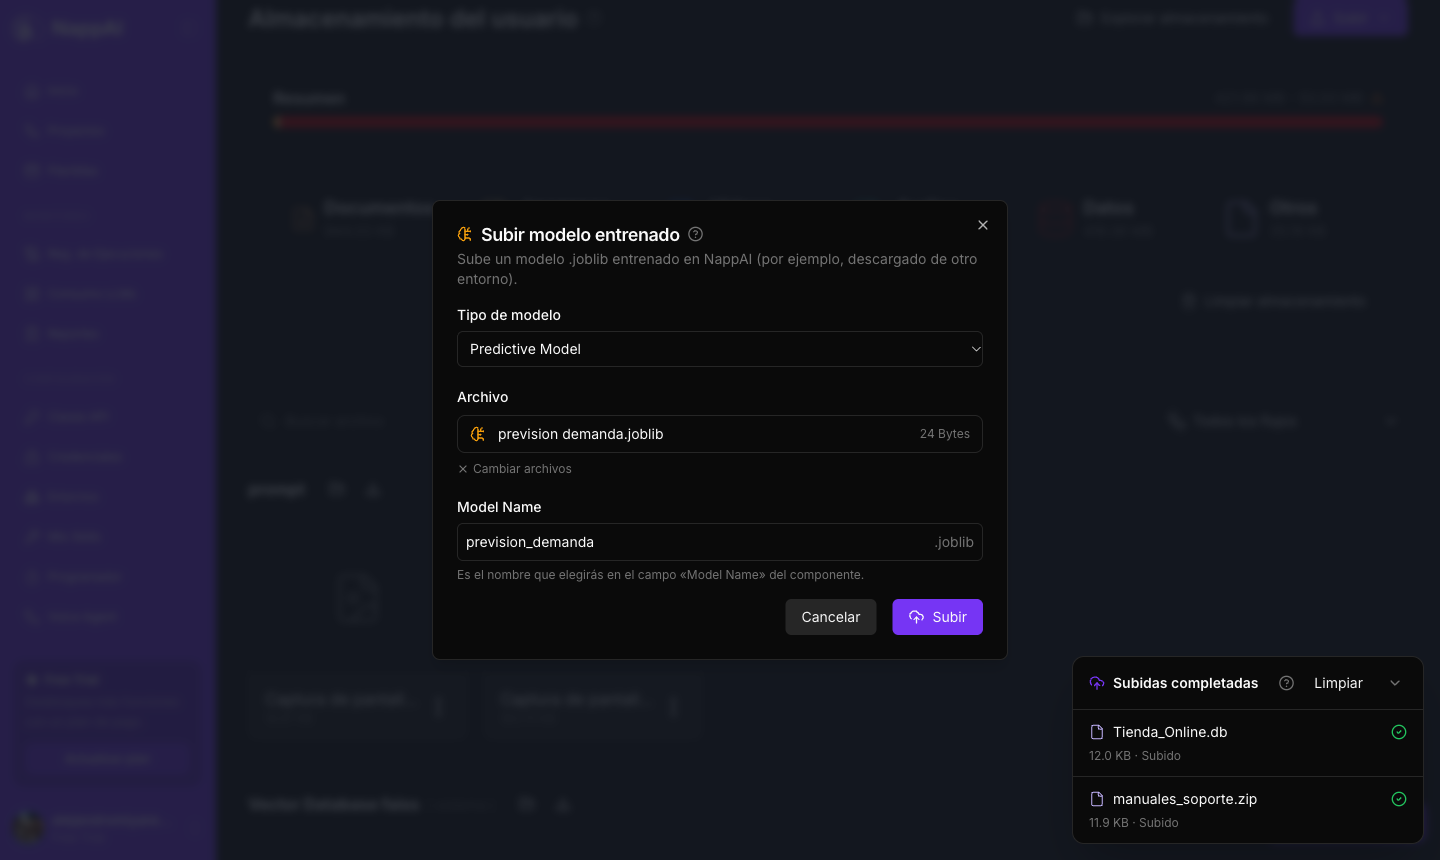The width and height of the screenshot is (1440, 860).
Task: Click the hint text below Model Name field
Action: point(660,575)
